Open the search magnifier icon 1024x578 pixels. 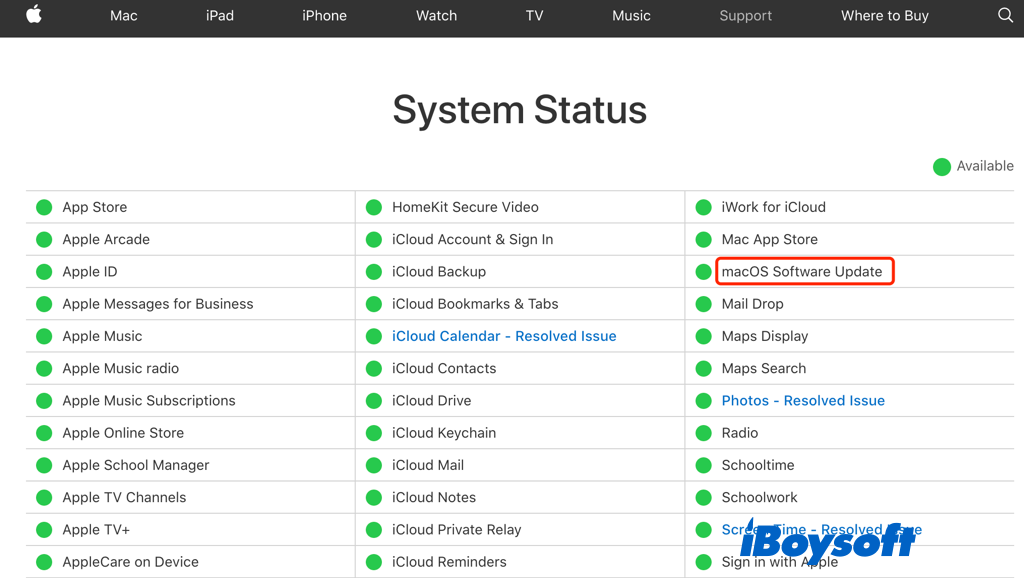tap(1006, 15)
